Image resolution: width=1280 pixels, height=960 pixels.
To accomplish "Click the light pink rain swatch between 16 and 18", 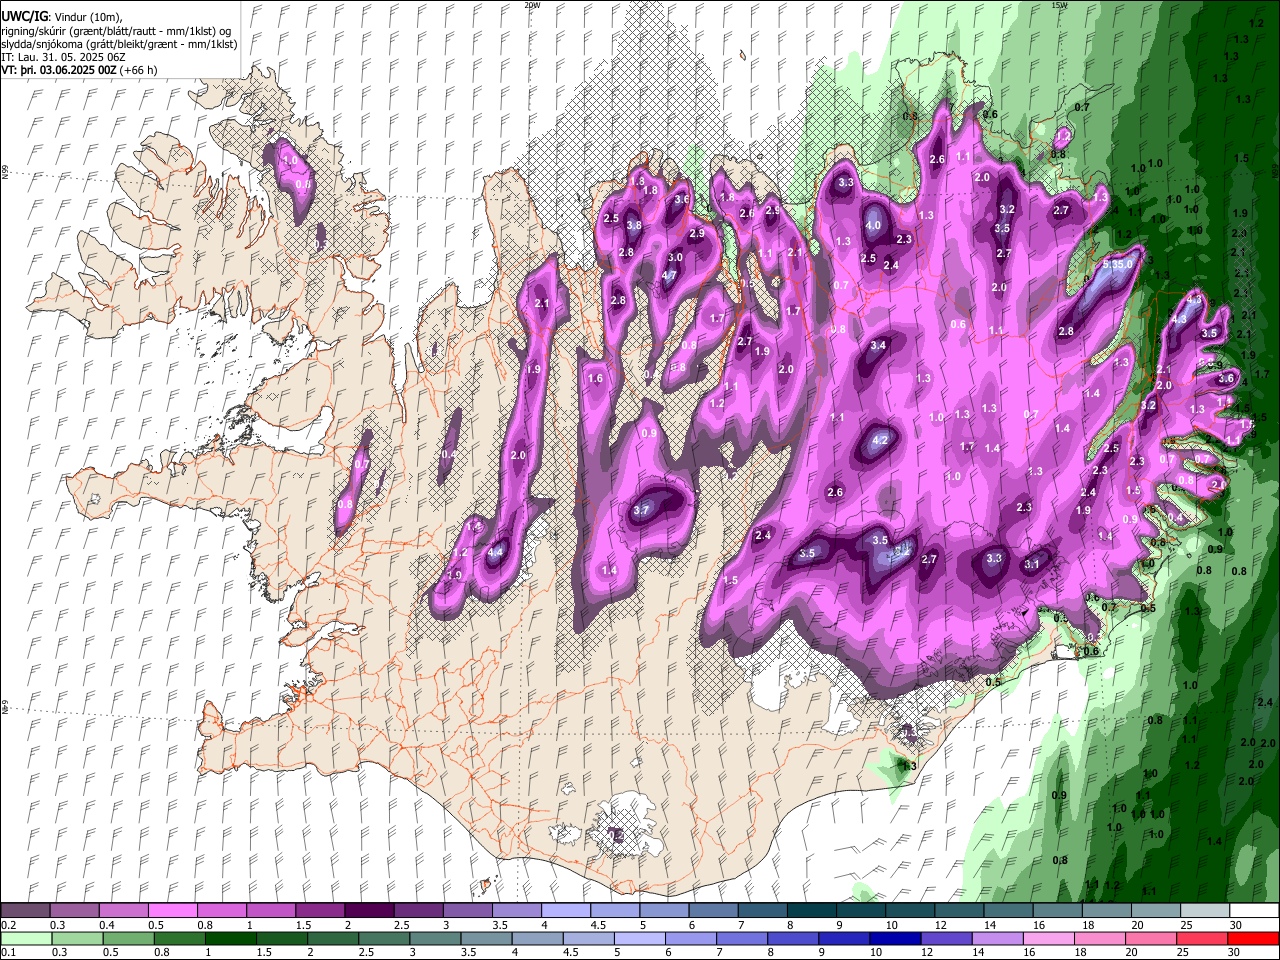I will click(x=1047, y=938).
